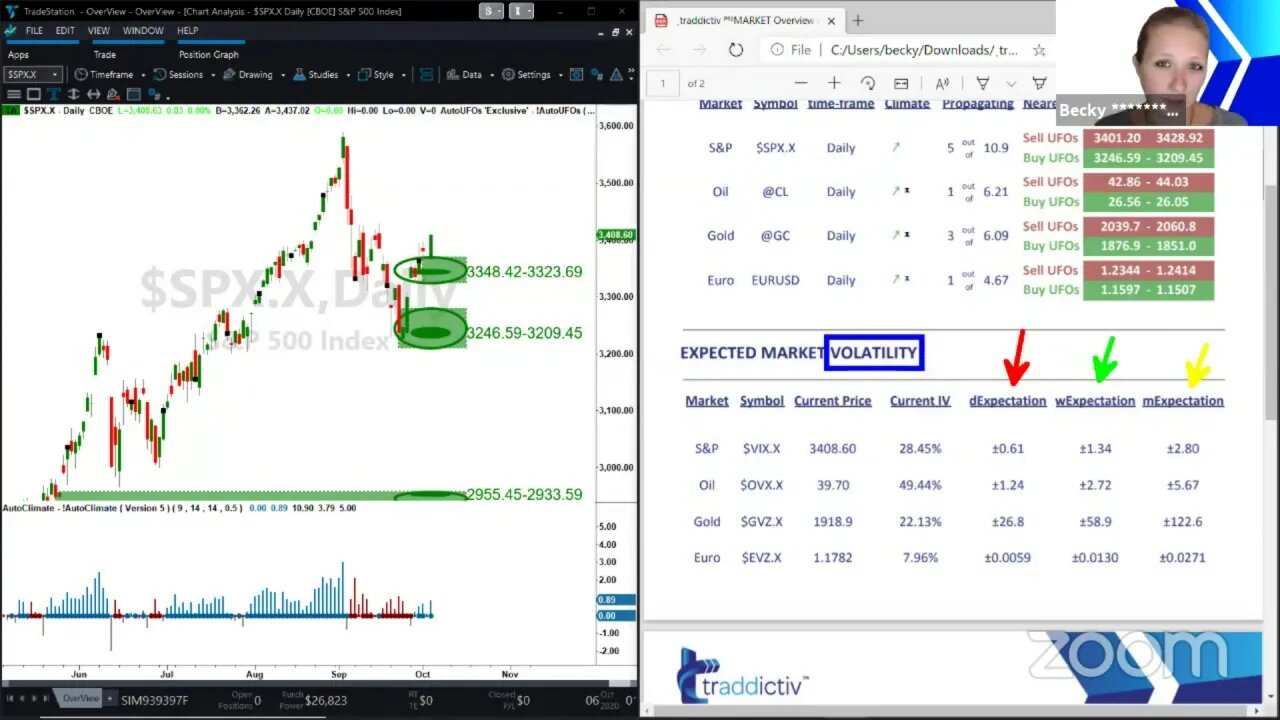This screenshot has height=720, width=1280.
Task: Click the 3246.59-3209.45 zone label on chart
Action: [524, 333]
